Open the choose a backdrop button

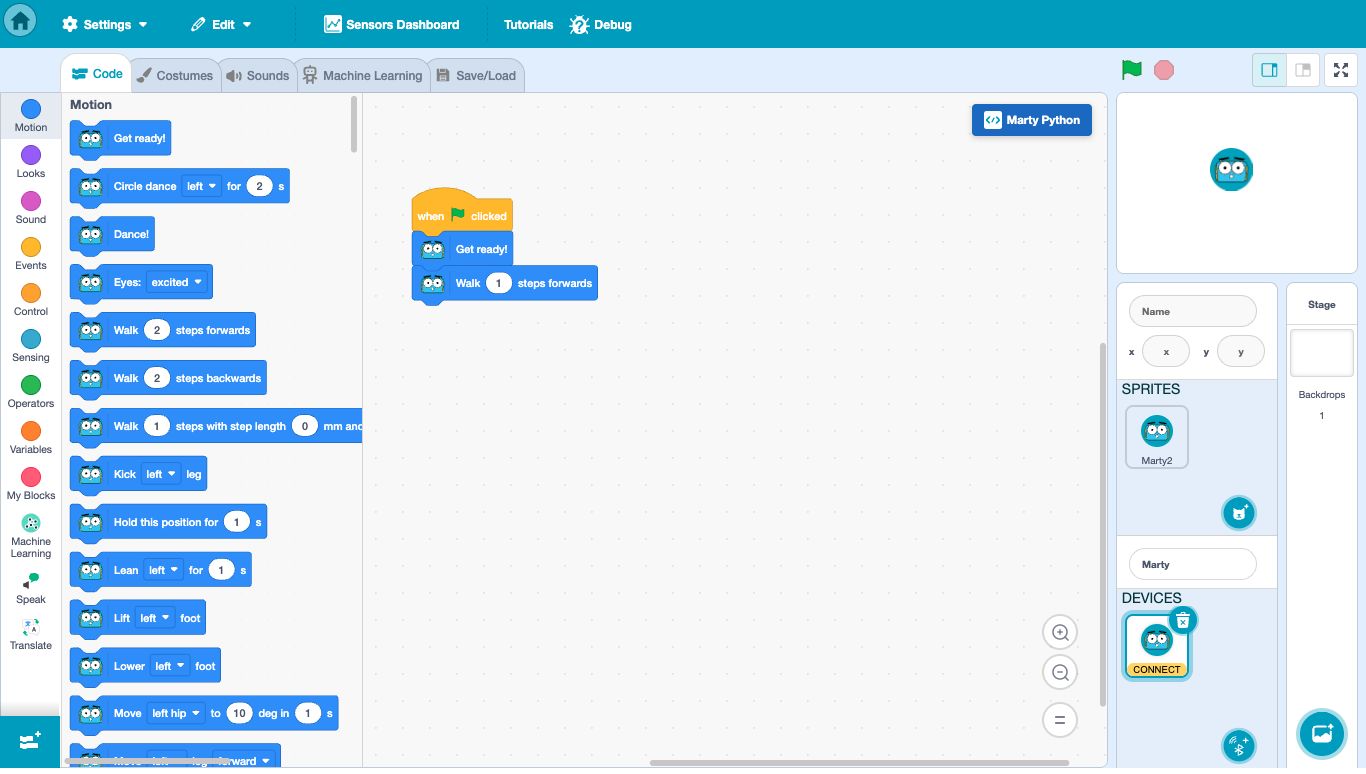(1322, 734)
